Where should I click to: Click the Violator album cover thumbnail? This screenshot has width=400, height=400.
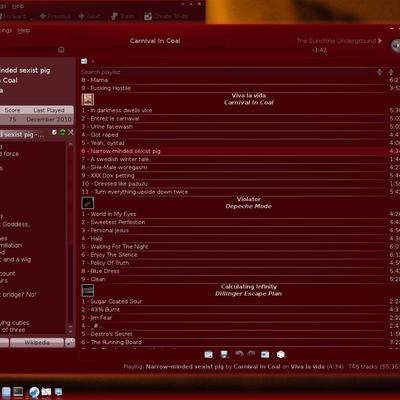pyautogui.click(x=88, y=203)
